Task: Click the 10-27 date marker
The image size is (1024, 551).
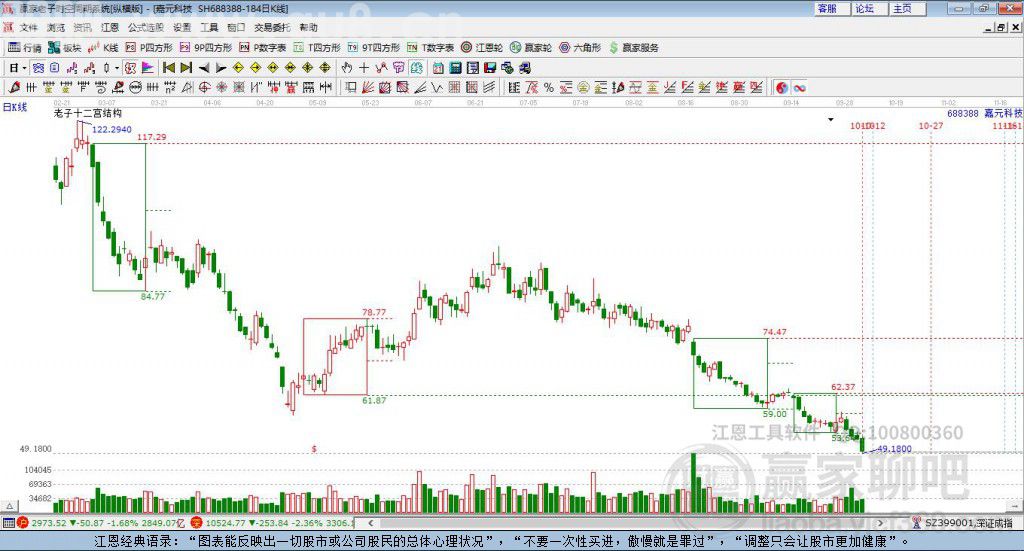Action: coord(931,125)
